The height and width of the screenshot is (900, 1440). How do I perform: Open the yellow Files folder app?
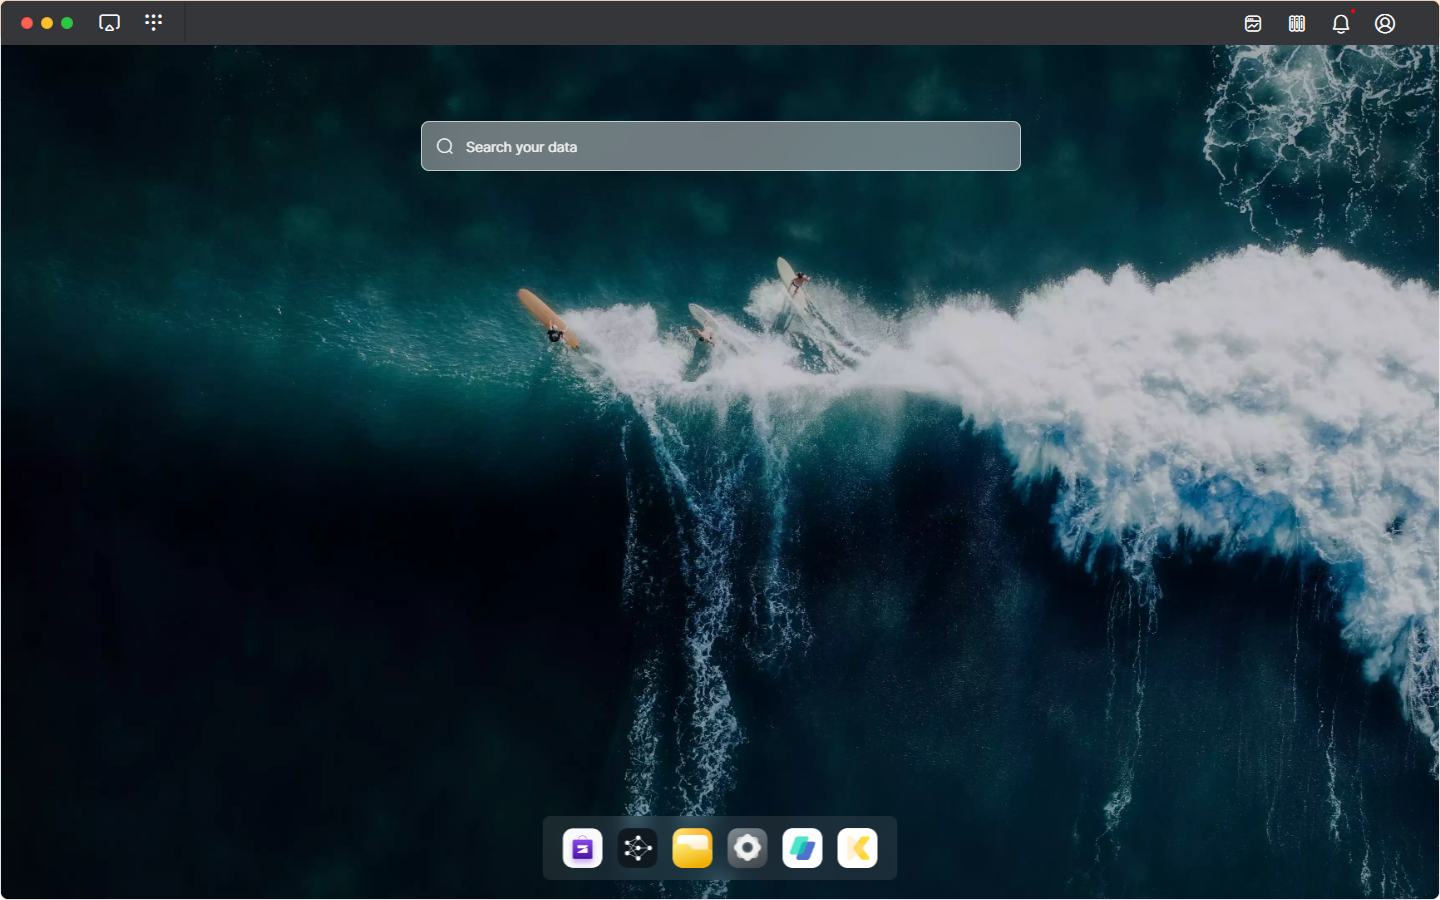tap(692, 848)
